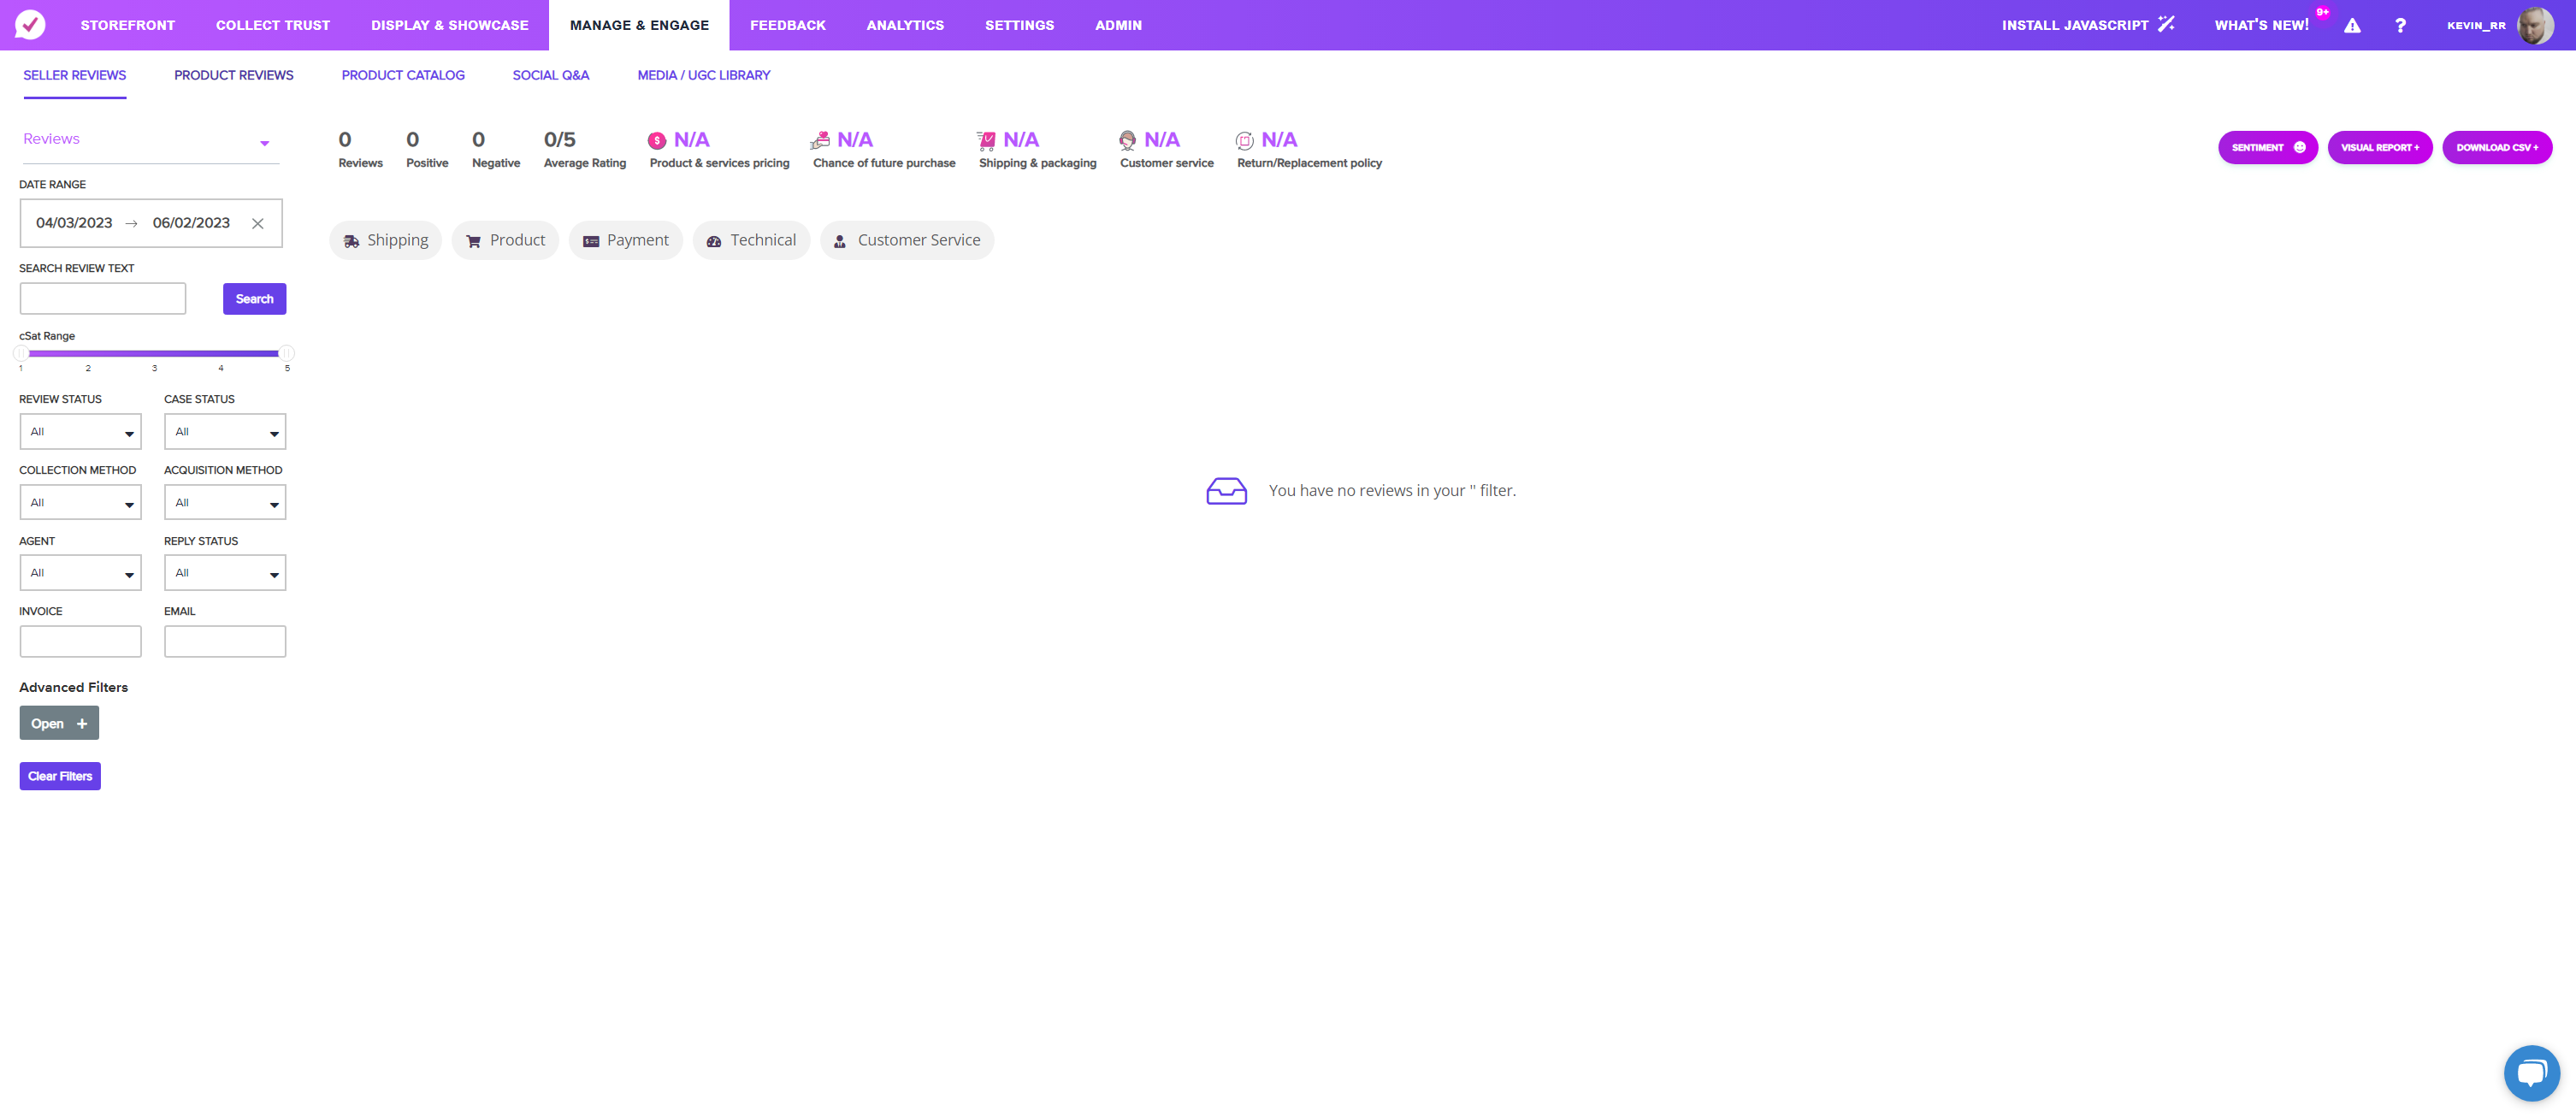
Task: Open the Review Status dropdown
Action: [80, 432]
